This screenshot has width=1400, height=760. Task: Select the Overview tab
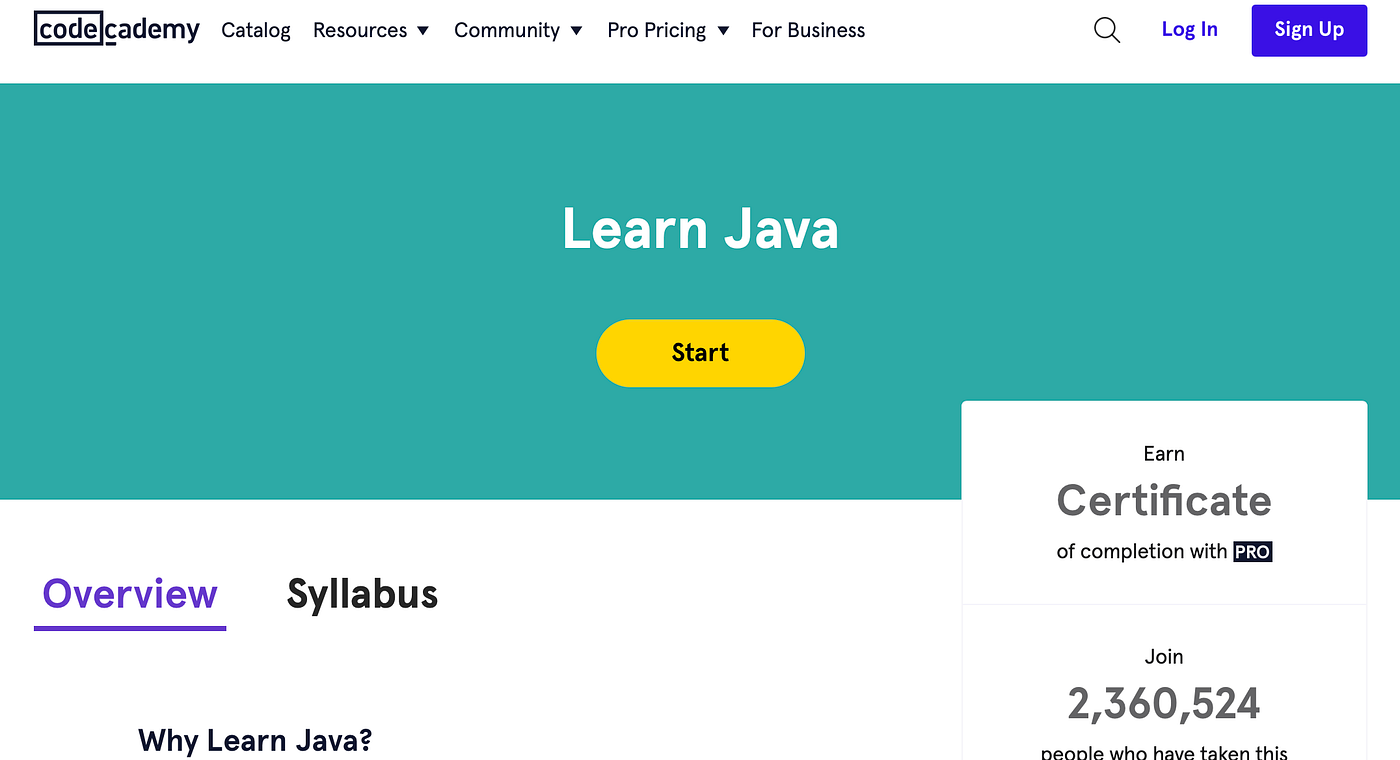pyautogui.click(x=129, y=594)
